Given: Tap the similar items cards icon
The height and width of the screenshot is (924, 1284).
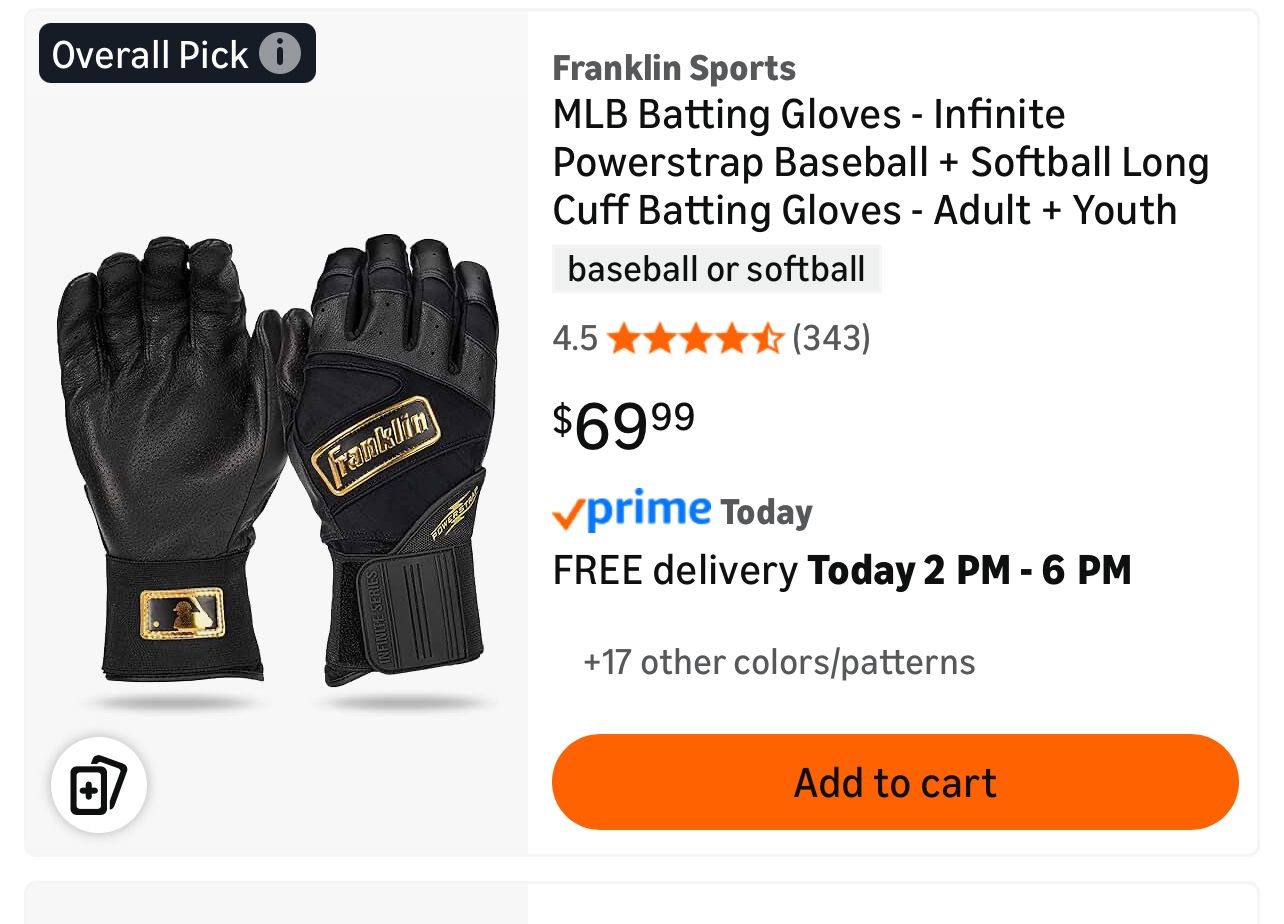Looking at the screenshot, I should pos(99,786).
